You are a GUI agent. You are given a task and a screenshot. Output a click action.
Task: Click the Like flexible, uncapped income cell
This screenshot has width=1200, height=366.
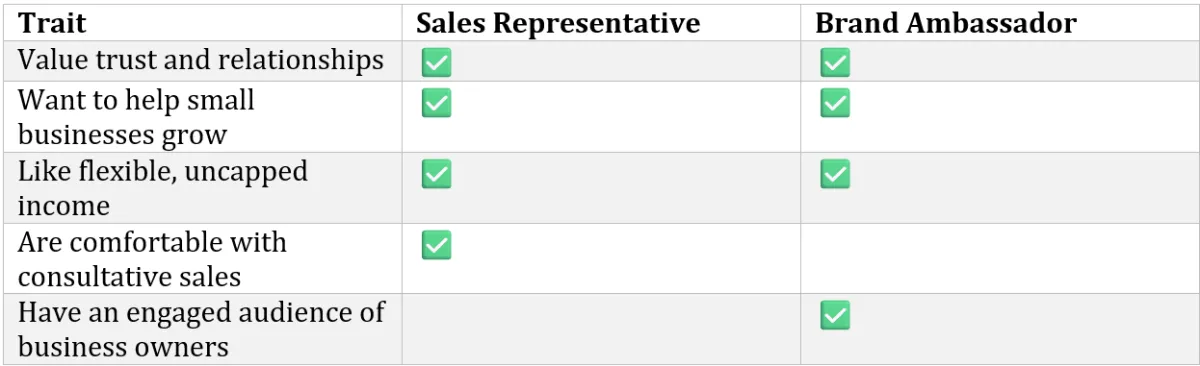[x=201, y=188]
